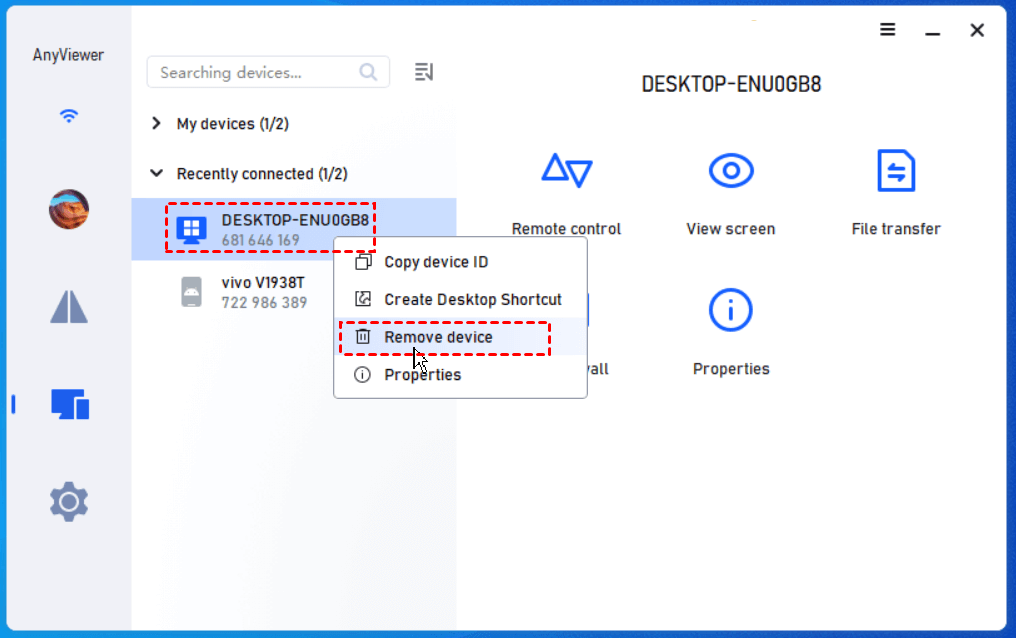Select the vivo V1938T device row
Image resolution: width=1016 pixels, height=638 pixels.
click(x=294, y=292)
